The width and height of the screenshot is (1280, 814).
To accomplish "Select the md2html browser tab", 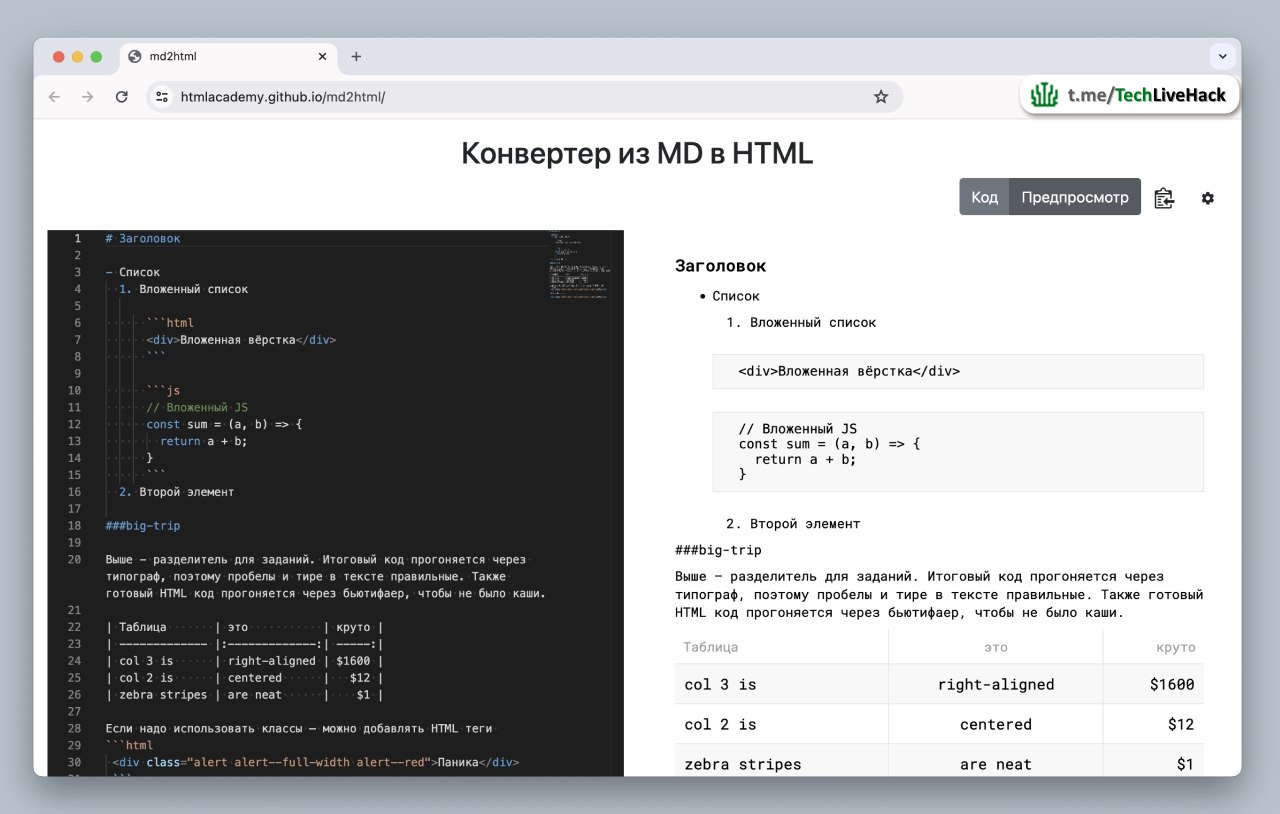I will (228, 57).
